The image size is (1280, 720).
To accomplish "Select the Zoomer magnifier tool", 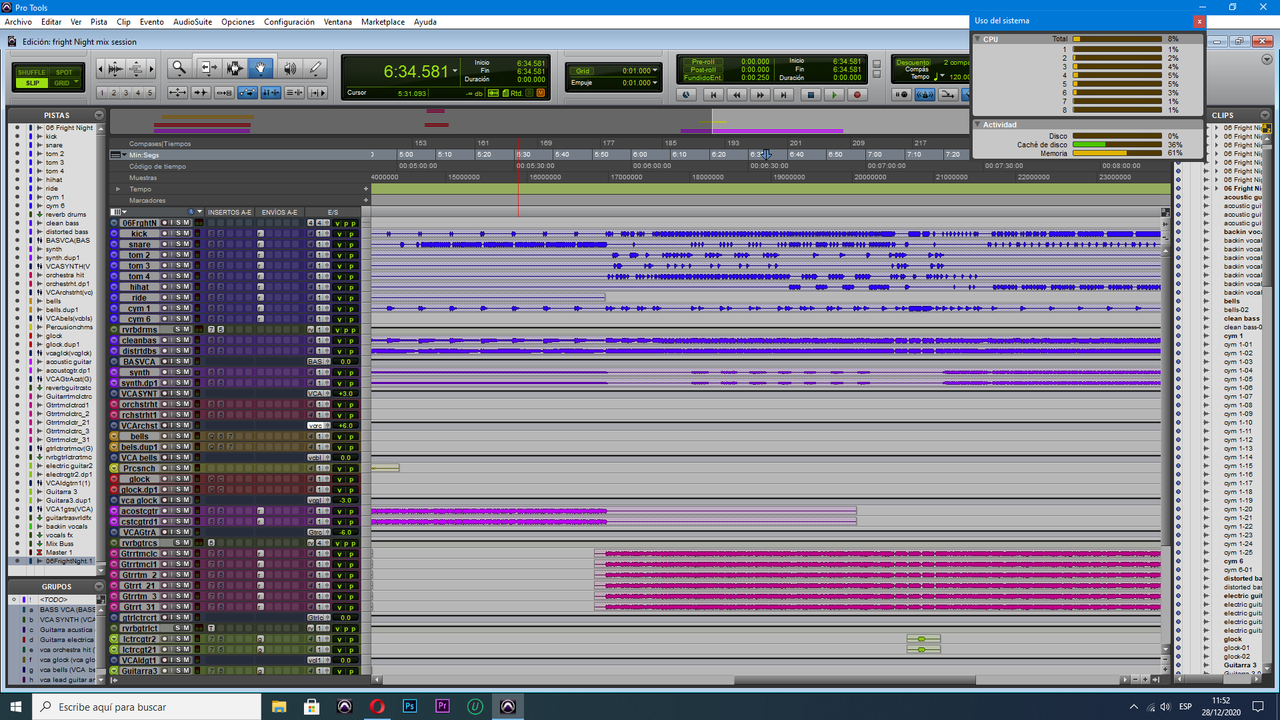I will tap(179, 68).
